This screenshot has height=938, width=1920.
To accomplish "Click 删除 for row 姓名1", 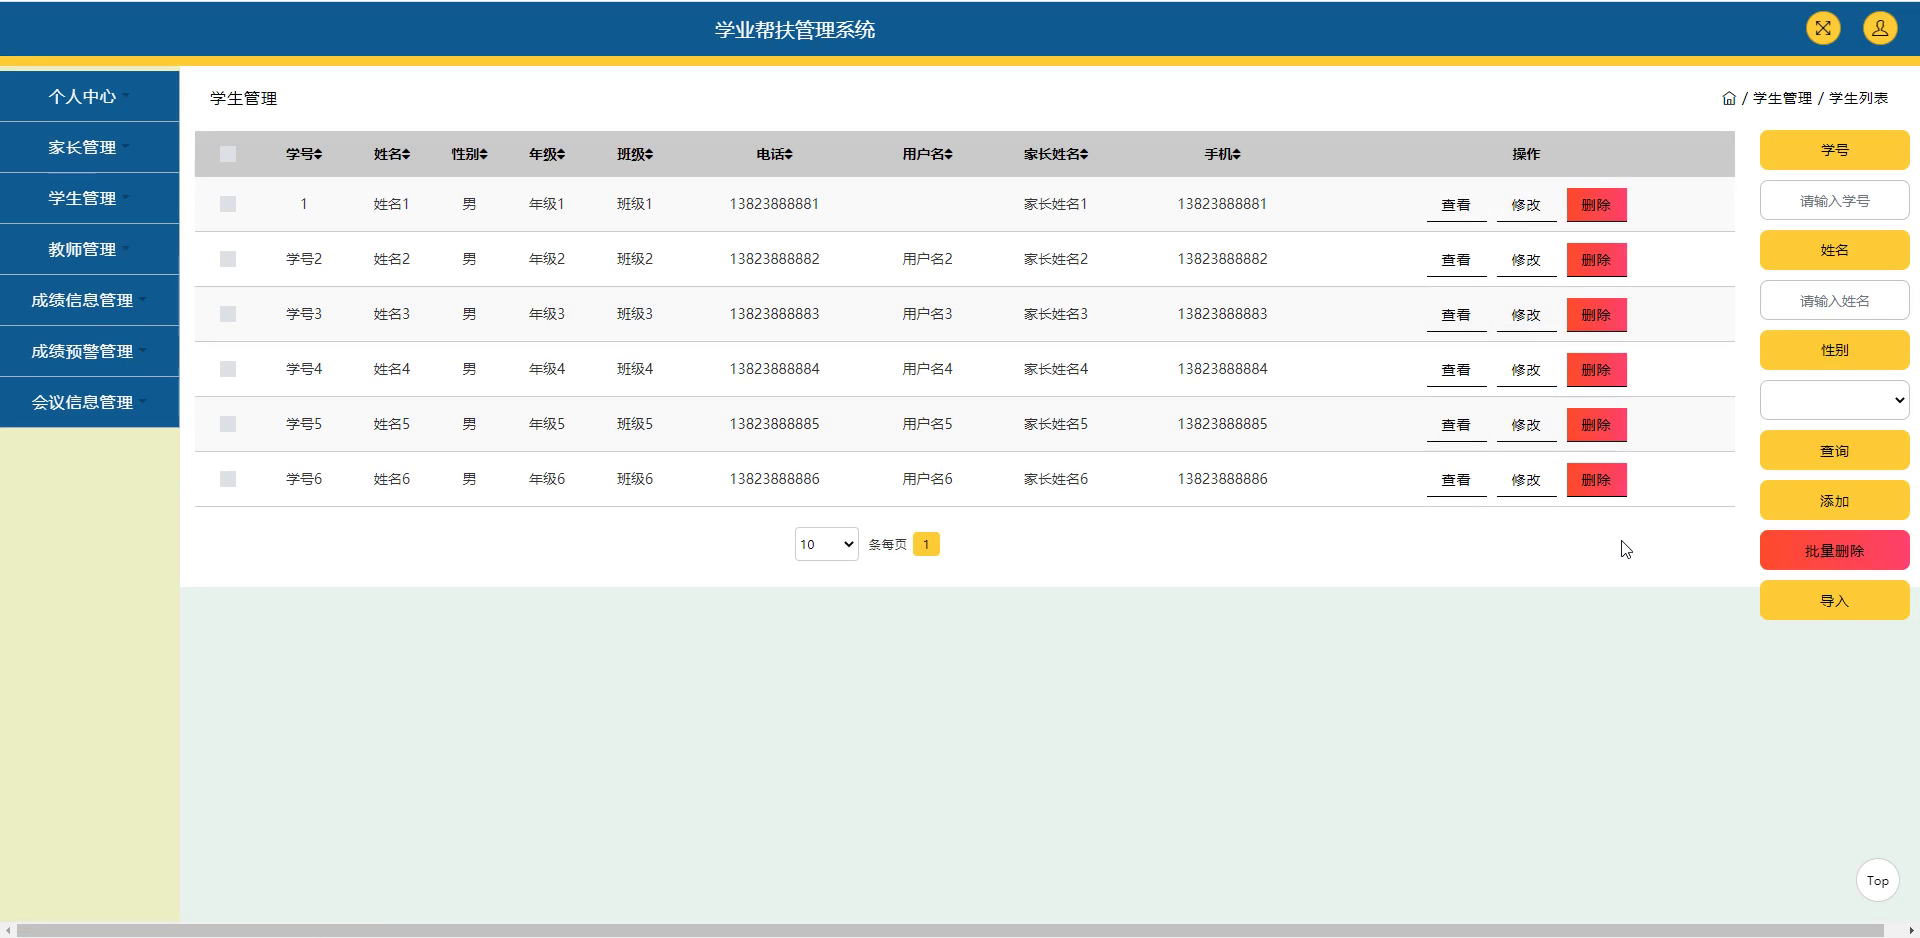I will coord(1596,205).
